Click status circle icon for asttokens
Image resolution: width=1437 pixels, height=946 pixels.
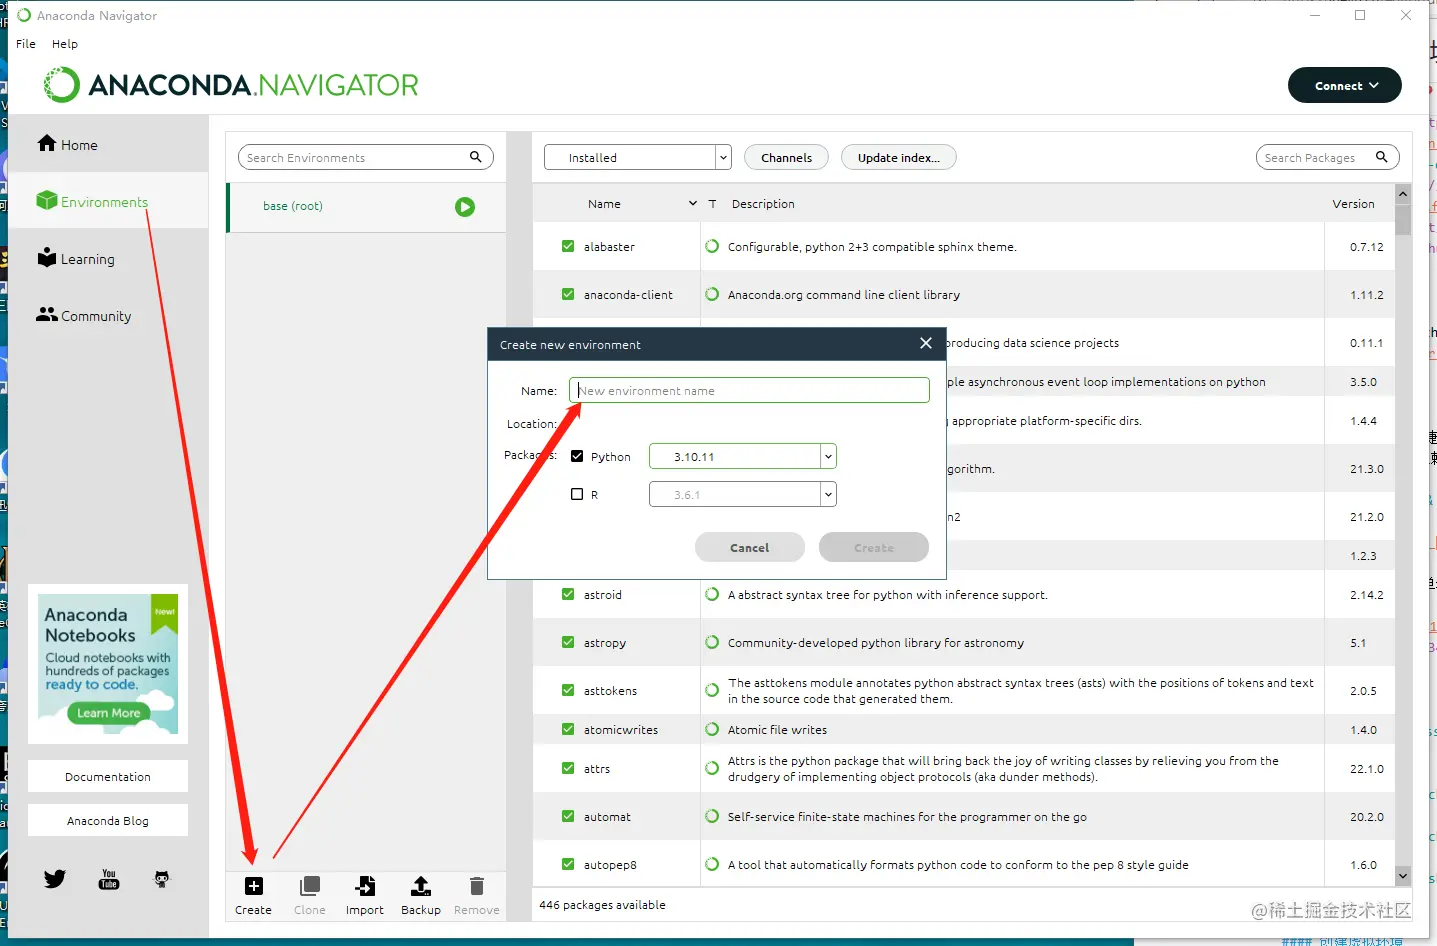(x=712, y=690)
